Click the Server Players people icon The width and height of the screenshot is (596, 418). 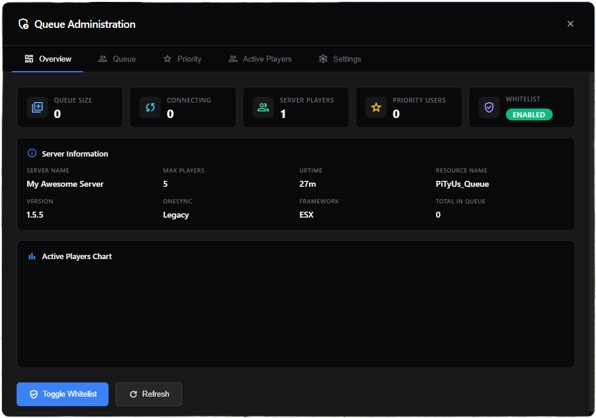(263, 108)
